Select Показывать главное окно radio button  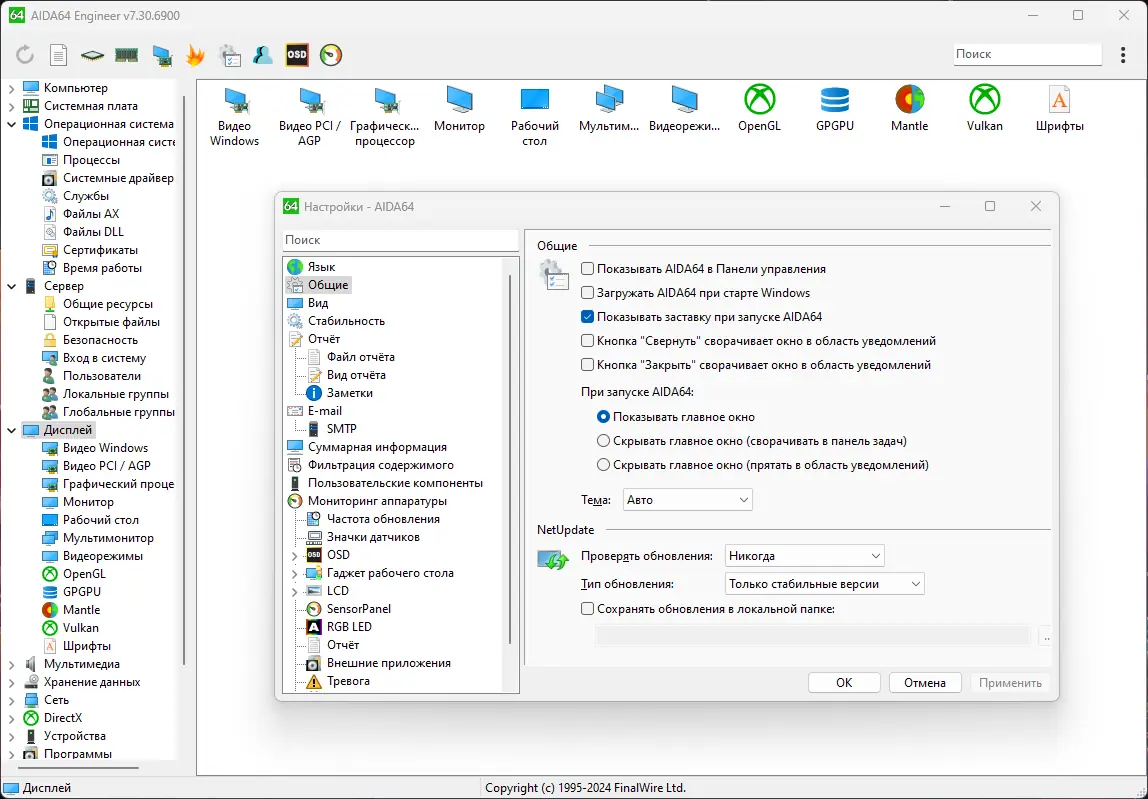[603, 417]
